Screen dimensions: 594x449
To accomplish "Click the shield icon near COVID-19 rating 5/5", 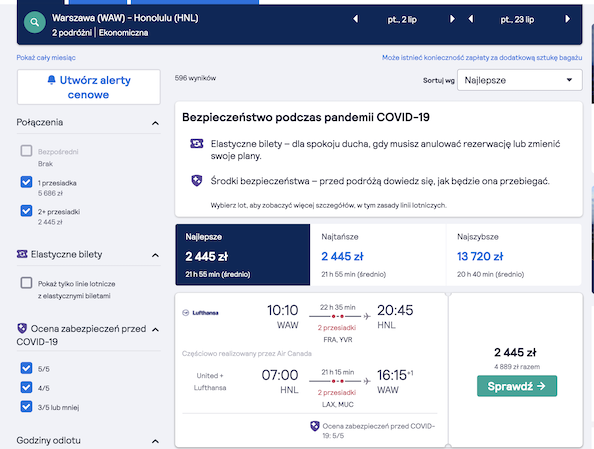I will coord(314,426).
